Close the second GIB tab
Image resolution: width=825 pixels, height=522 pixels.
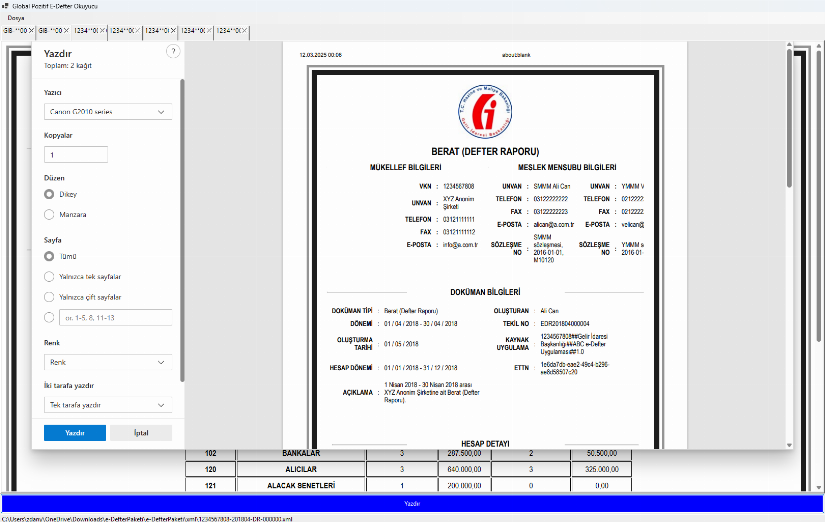[66, 31]
